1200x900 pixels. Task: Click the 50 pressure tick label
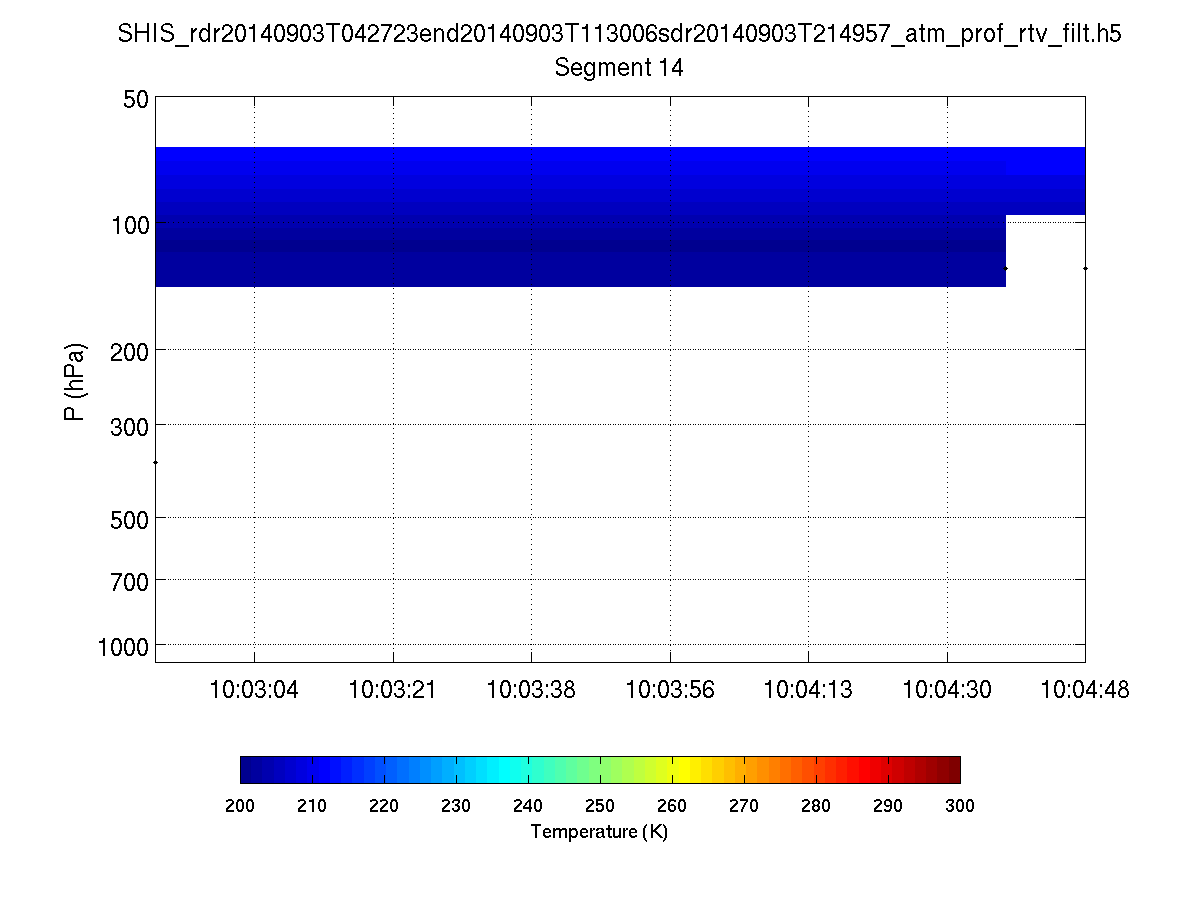point(137,99)
